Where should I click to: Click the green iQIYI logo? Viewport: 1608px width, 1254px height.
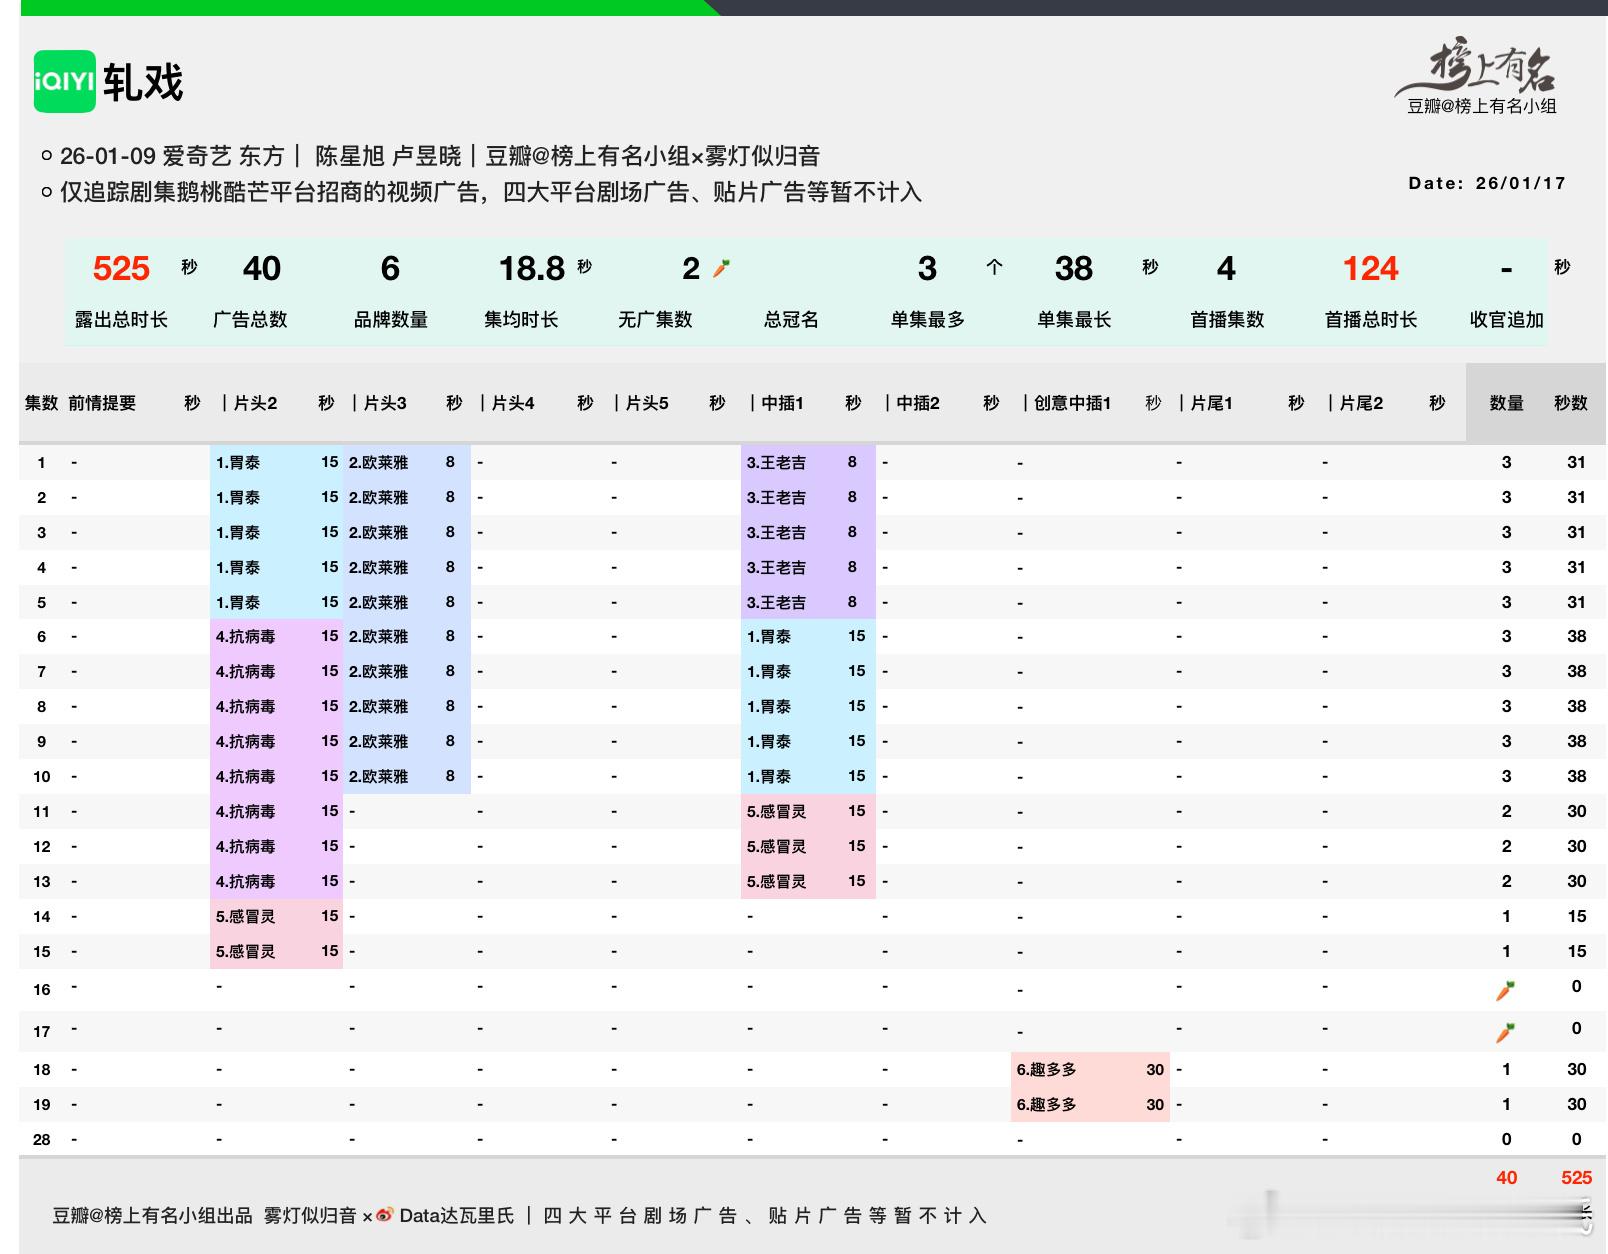pos(65,81)
